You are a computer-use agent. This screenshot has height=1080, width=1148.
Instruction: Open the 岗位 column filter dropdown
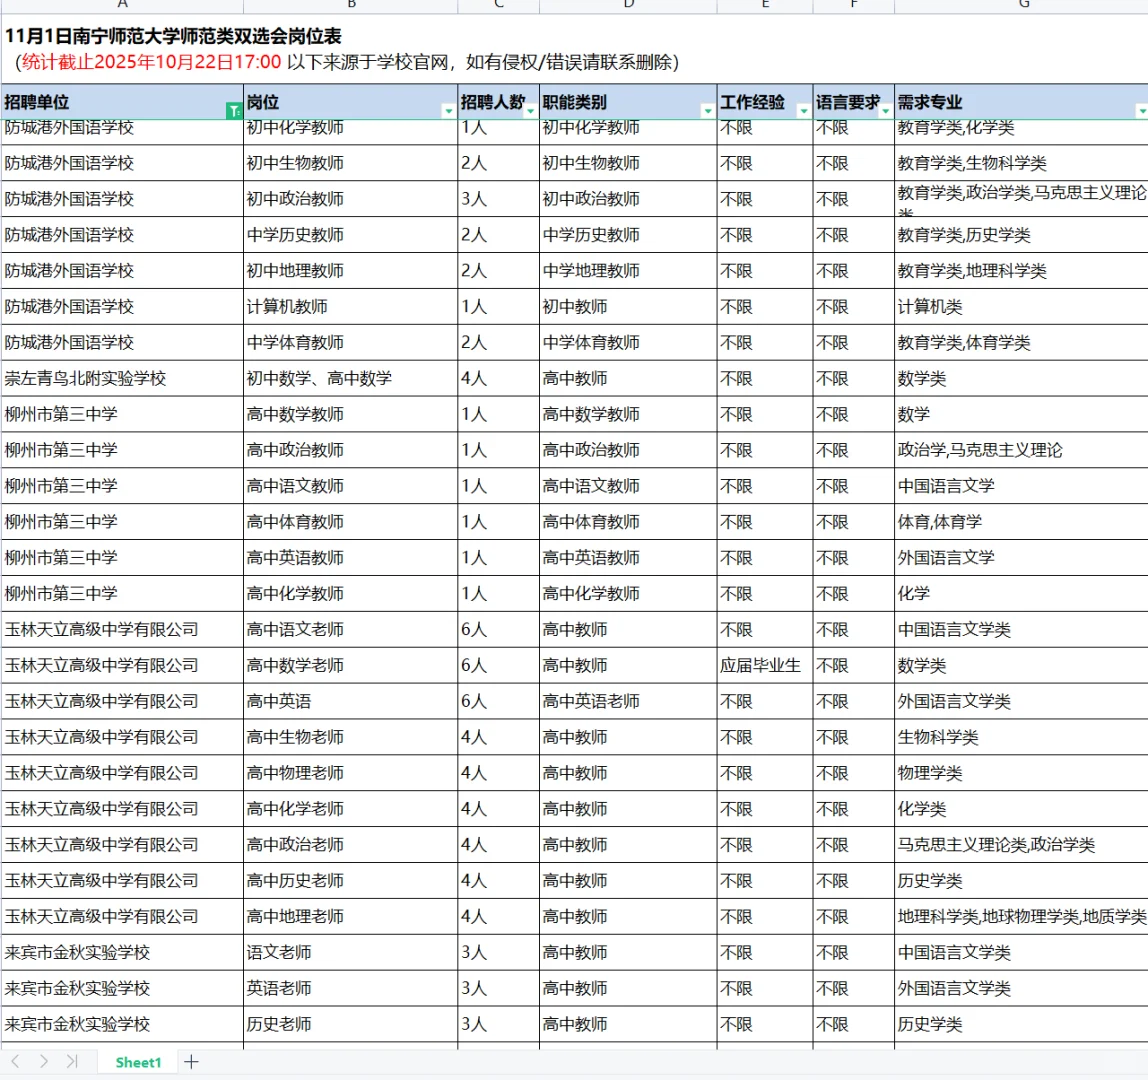click(448, 111)
